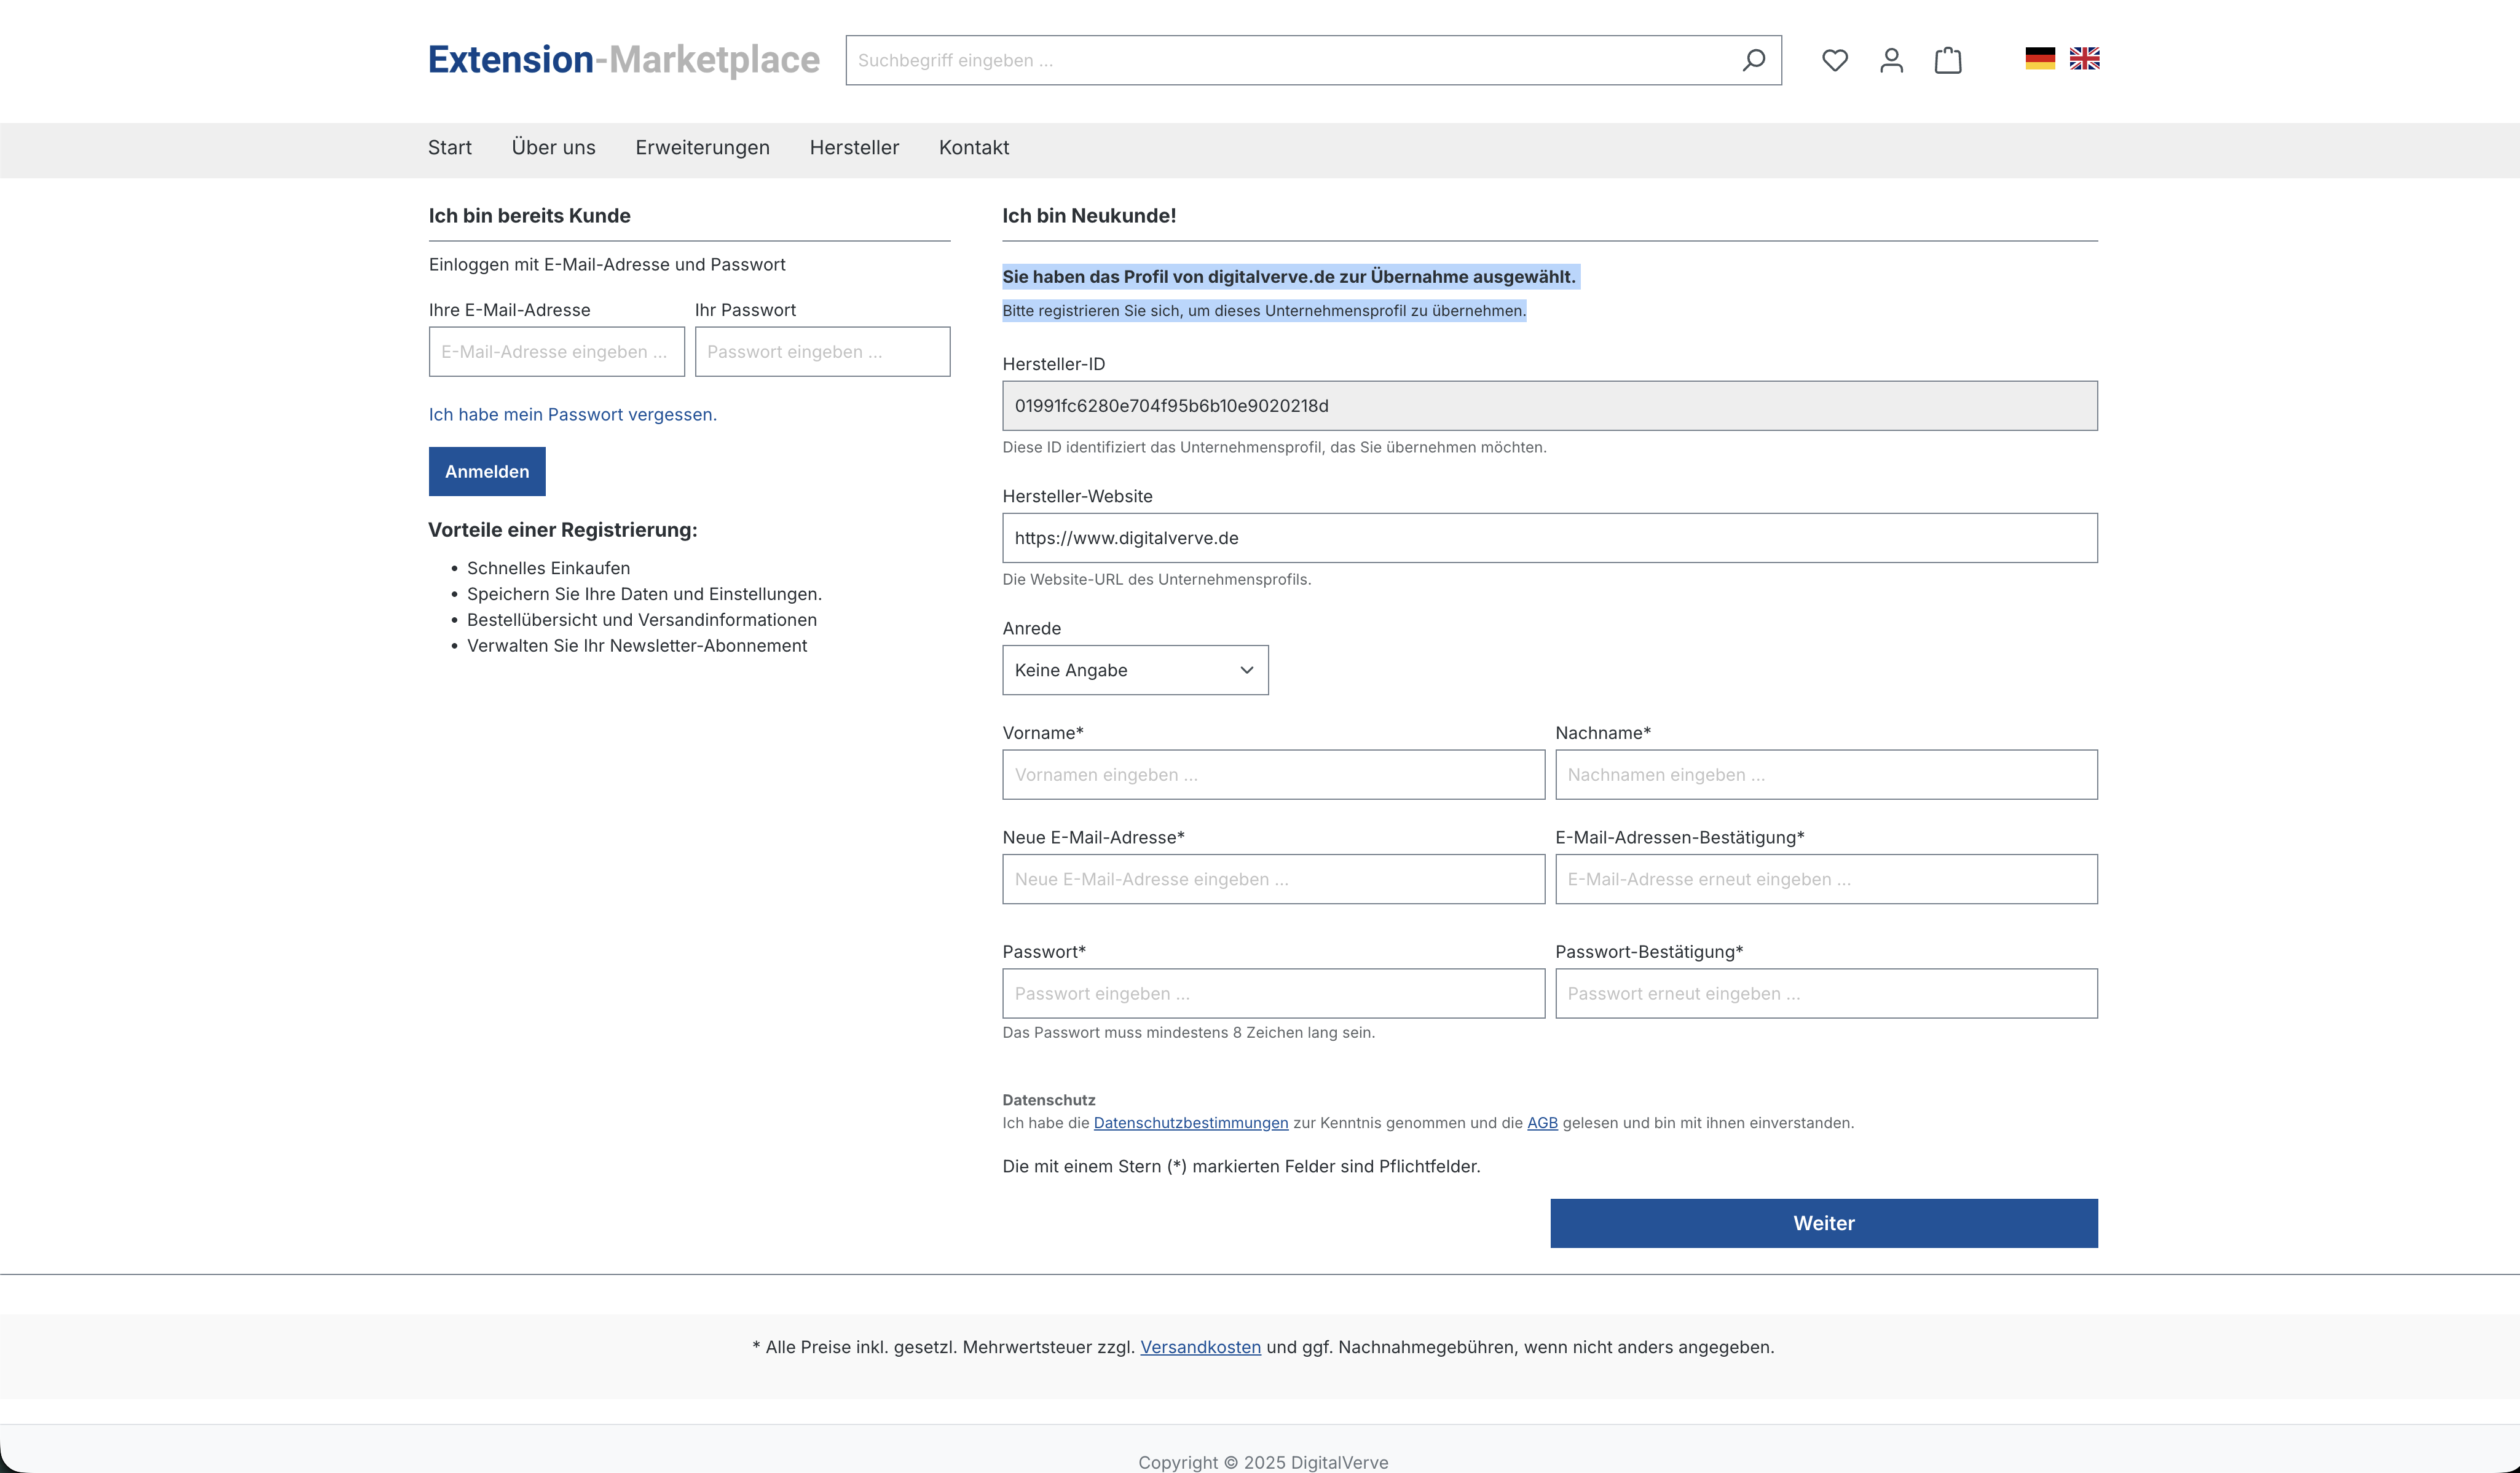This screenshot has width=2520, height=1473.
Task: Open the Datenschutzbestimmungen link
Action: 1190,1123
